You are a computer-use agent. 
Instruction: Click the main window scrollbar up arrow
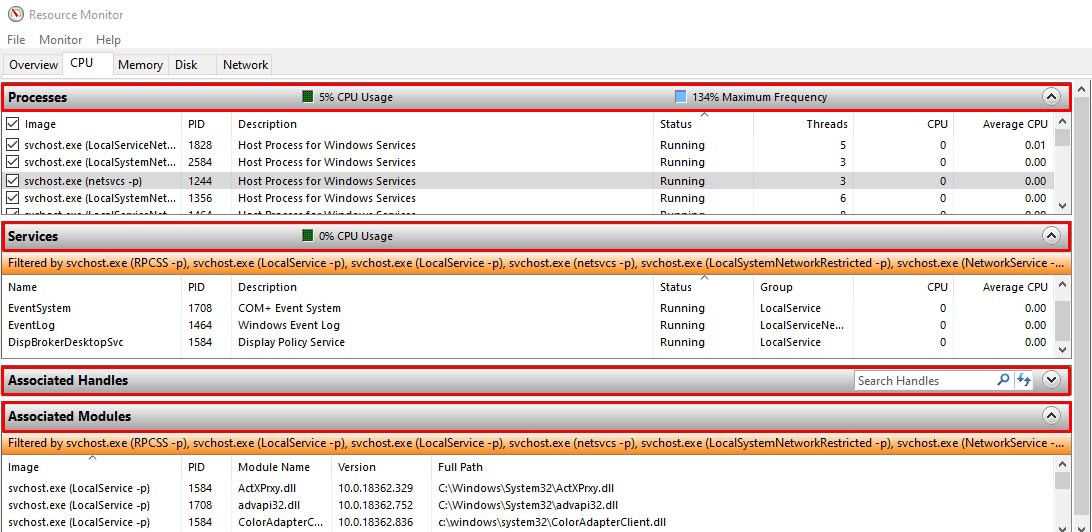click(x=1081, y=90)
